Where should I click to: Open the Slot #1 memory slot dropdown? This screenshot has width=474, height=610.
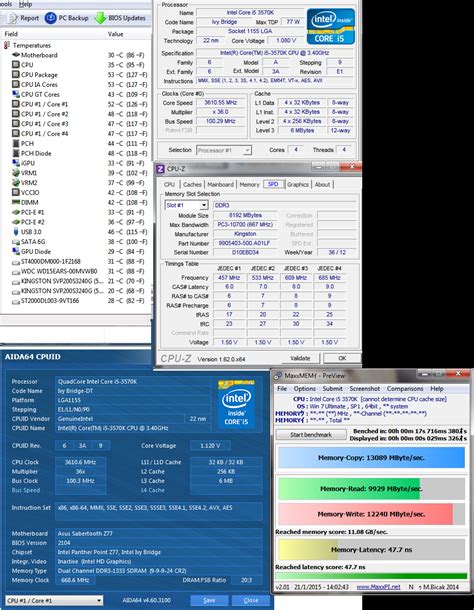pos(204,205)
